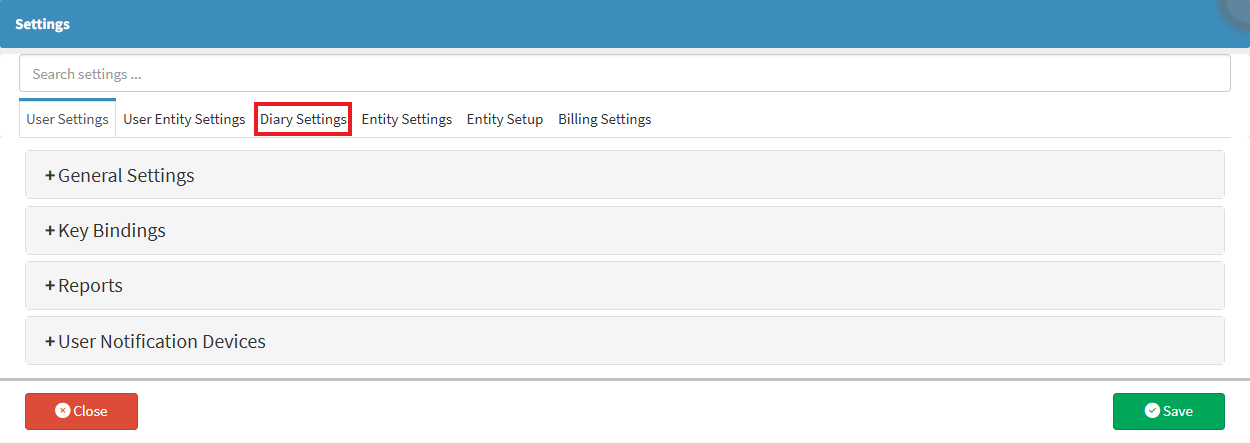Expand the Key Bindings panel

click(112, 231)
